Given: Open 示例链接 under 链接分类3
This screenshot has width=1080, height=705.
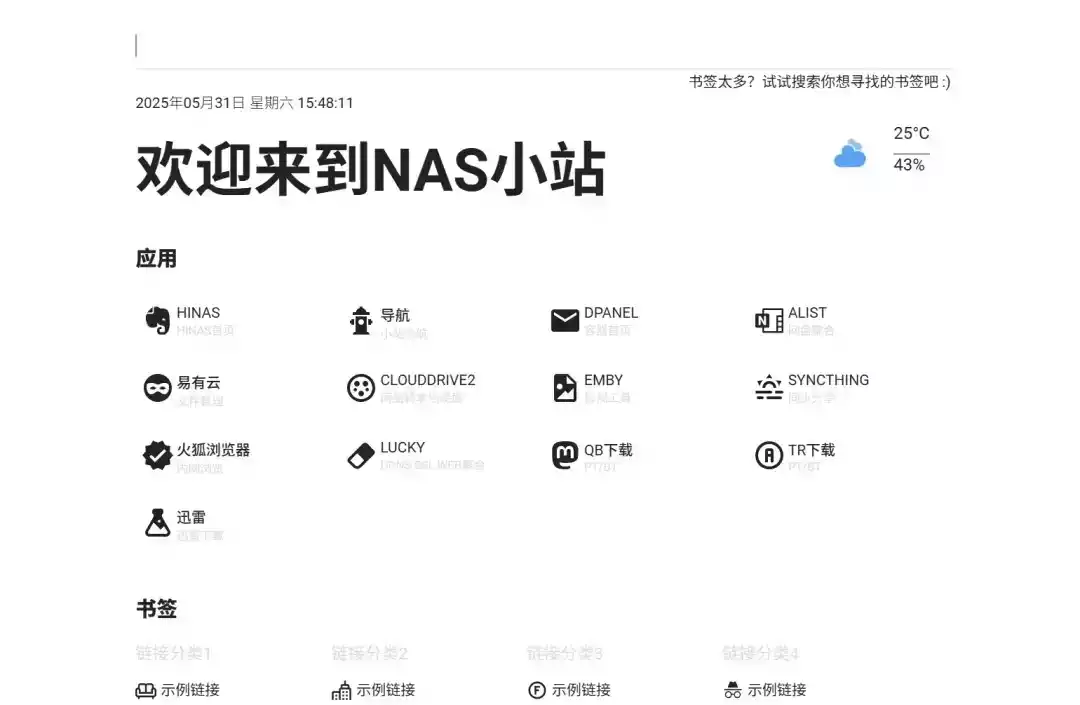Looking at the screenshot, I should point(581,690).
